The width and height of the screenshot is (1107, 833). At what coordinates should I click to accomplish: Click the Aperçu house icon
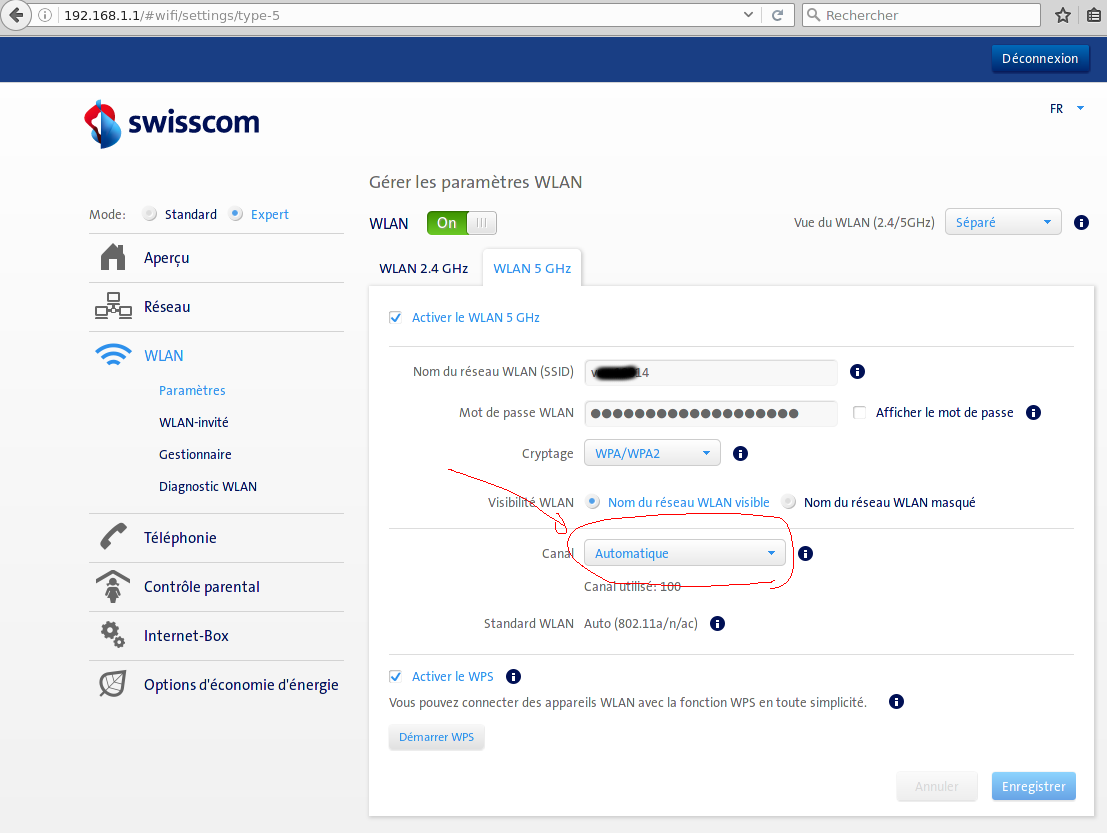(113, 258)
